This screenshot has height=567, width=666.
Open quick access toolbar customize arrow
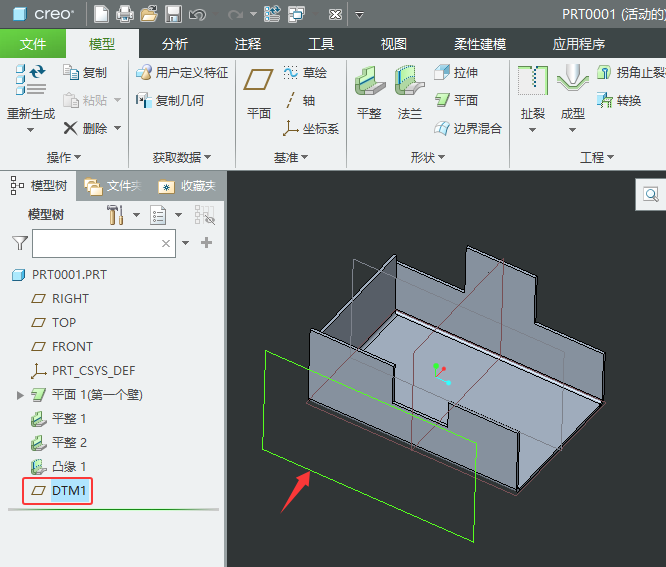point(359,15)
